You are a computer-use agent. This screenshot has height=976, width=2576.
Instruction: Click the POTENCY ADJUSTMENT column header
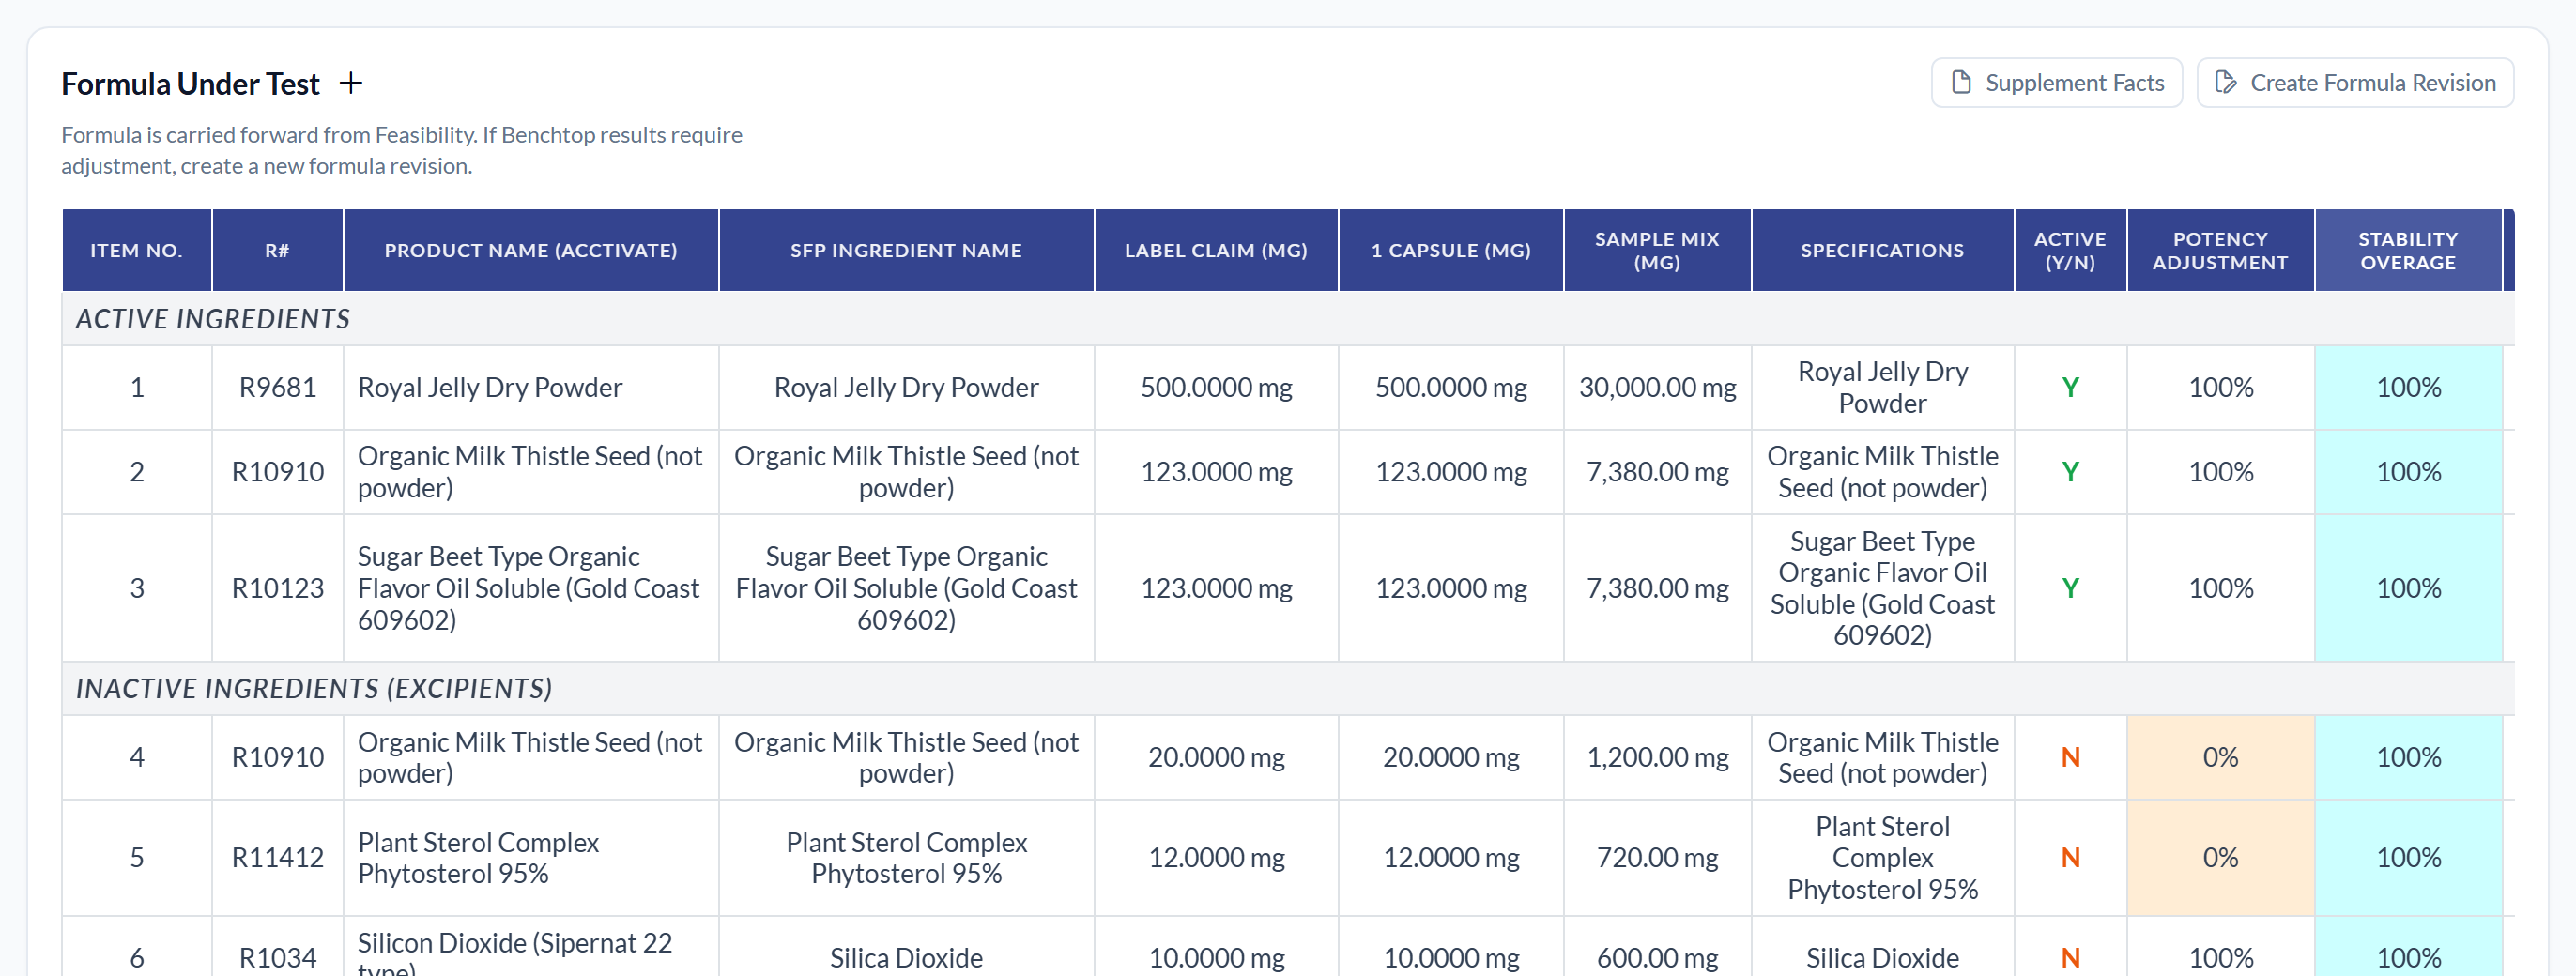(x=2219, y=250)
